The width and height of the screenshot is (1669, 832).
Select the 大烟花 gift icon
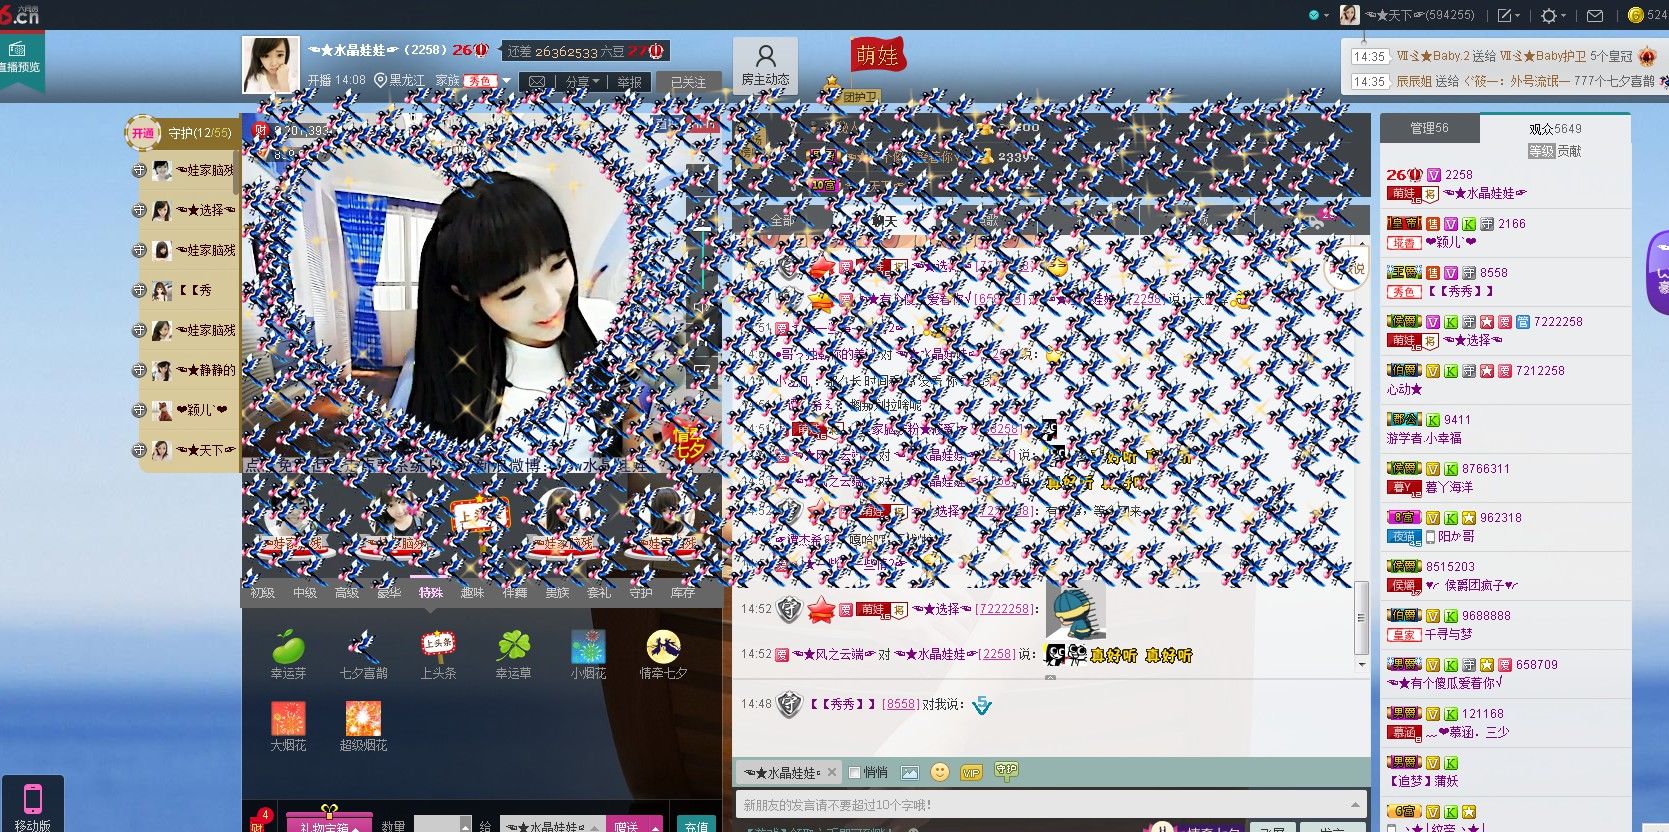point(288,718)
